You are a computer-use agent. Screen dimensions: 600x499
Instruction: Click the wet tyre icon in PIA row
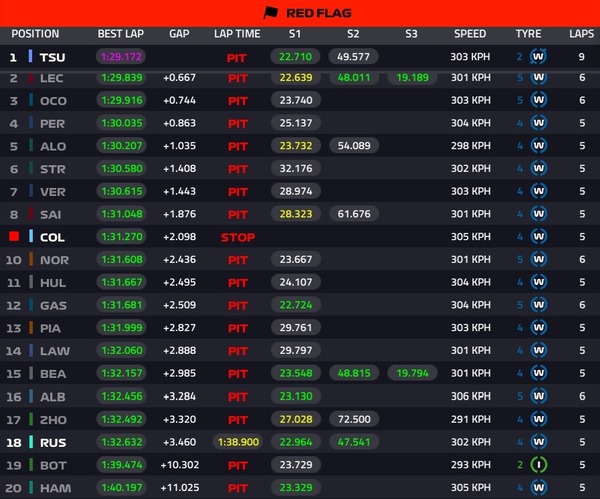coord(538,328)
